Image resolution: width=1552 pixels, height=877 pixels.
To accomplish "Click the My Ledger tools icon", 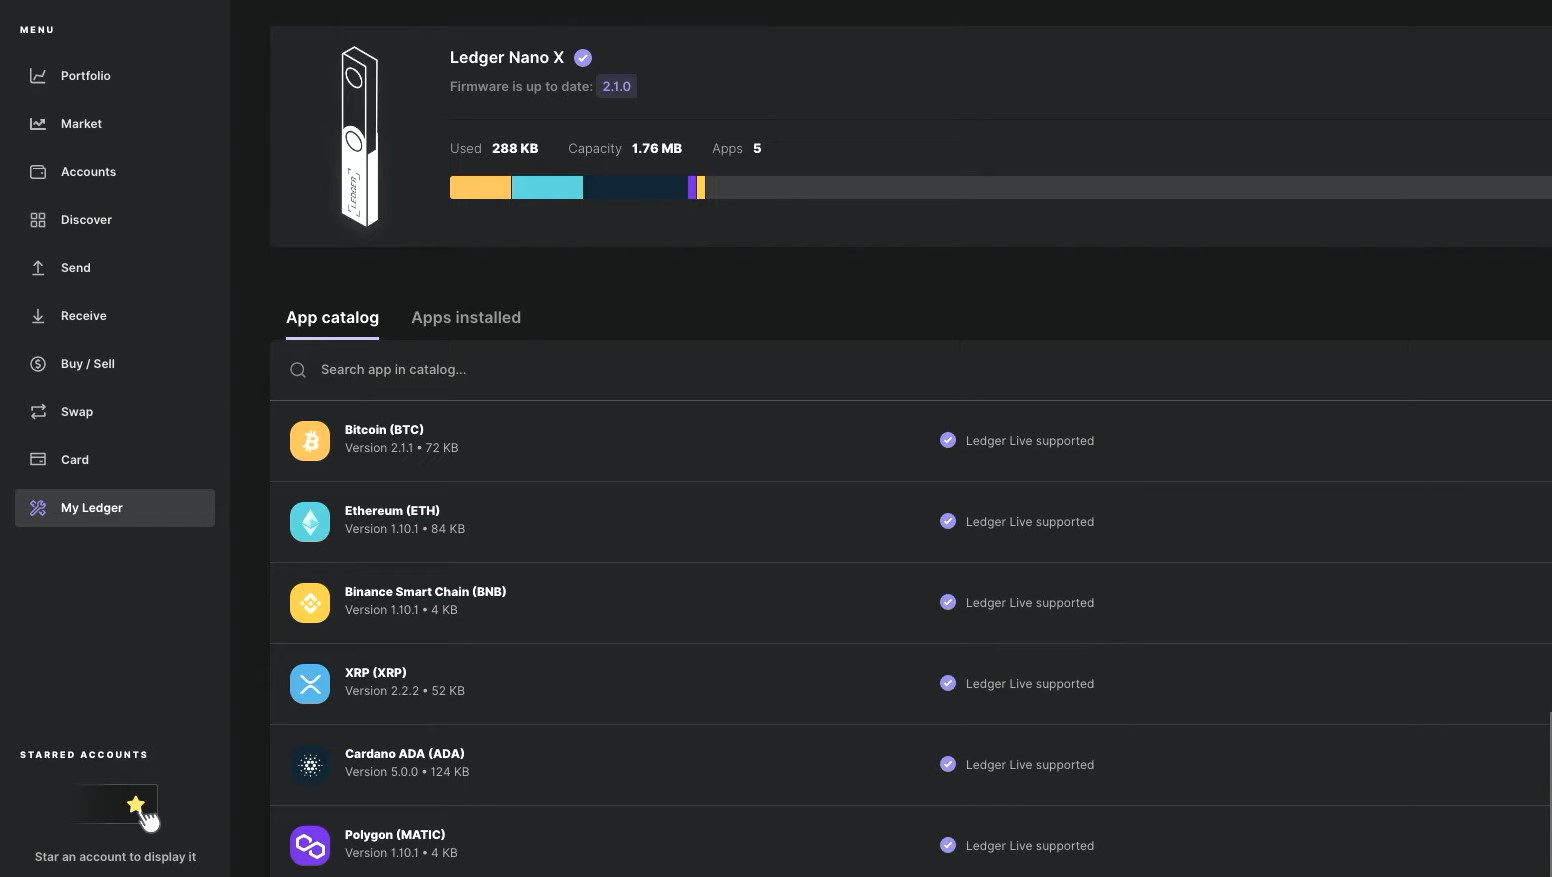I will (x=38, y=508).
